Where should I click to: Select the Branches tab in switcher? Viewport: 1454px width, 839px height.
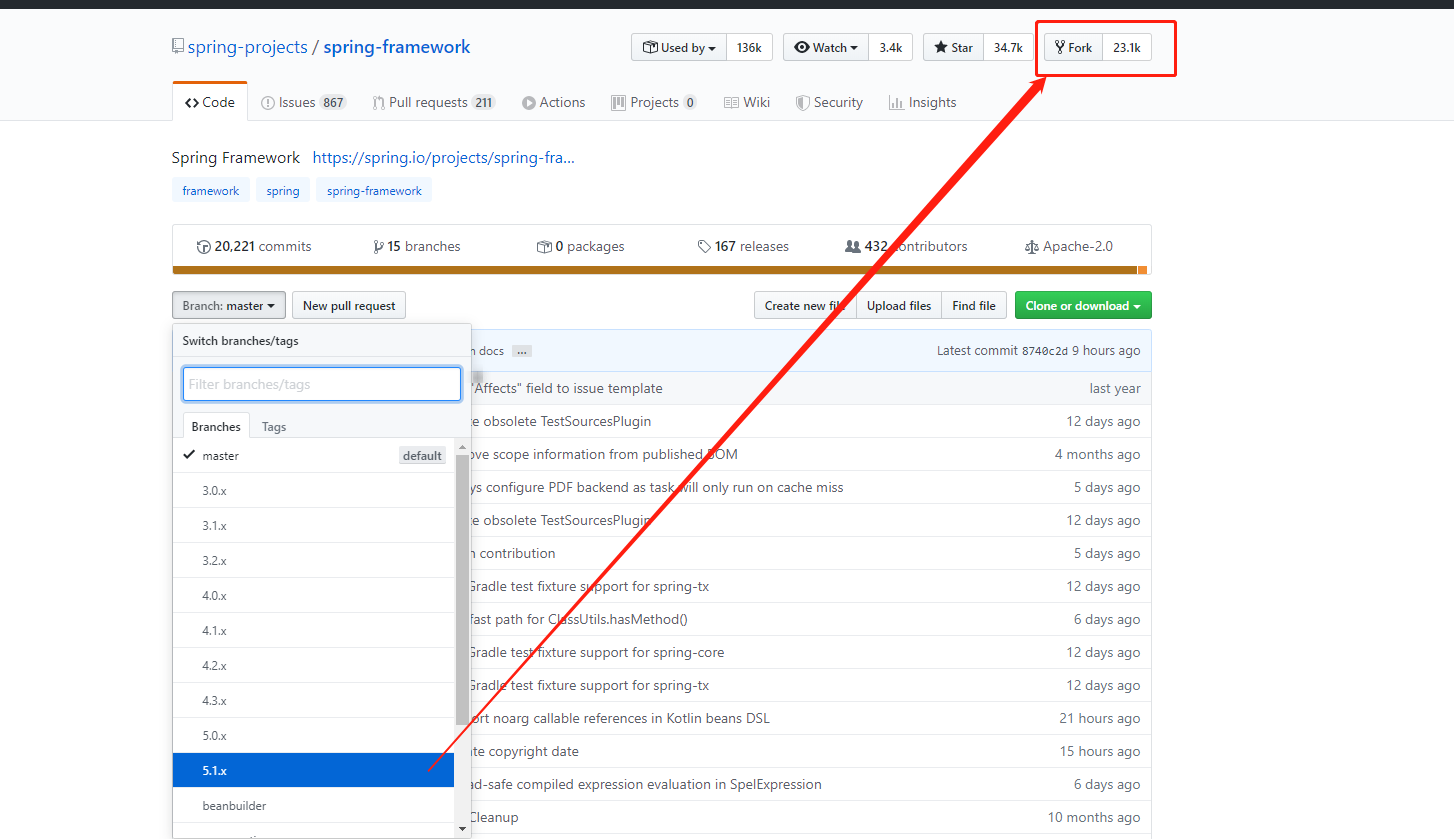(216, 426)
